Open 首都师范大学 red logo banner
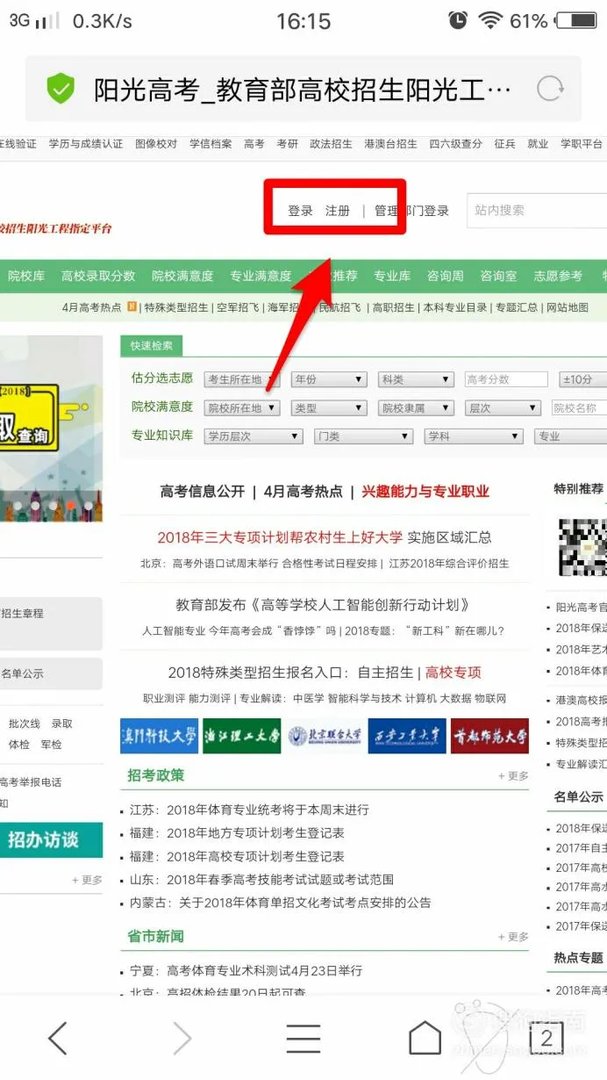 (x=490, y=736)
